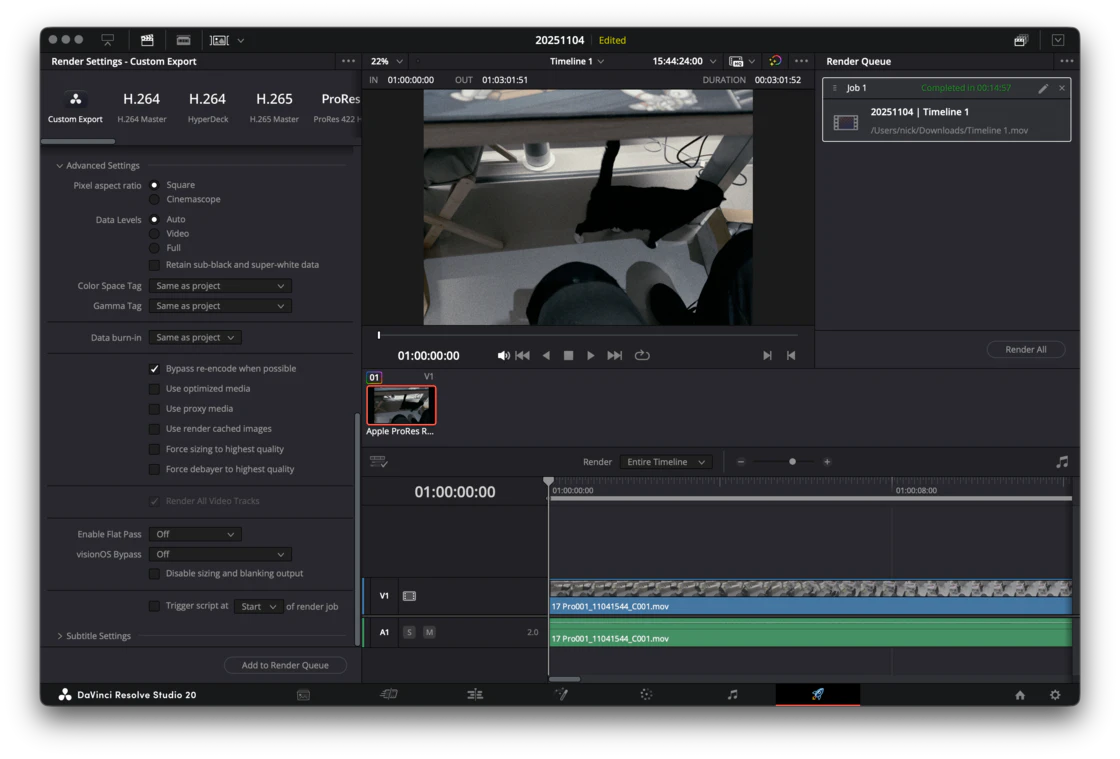Click the loop playback icon
The width and height of the screenshot is (1120, 759).
click(x=642, y=355)
